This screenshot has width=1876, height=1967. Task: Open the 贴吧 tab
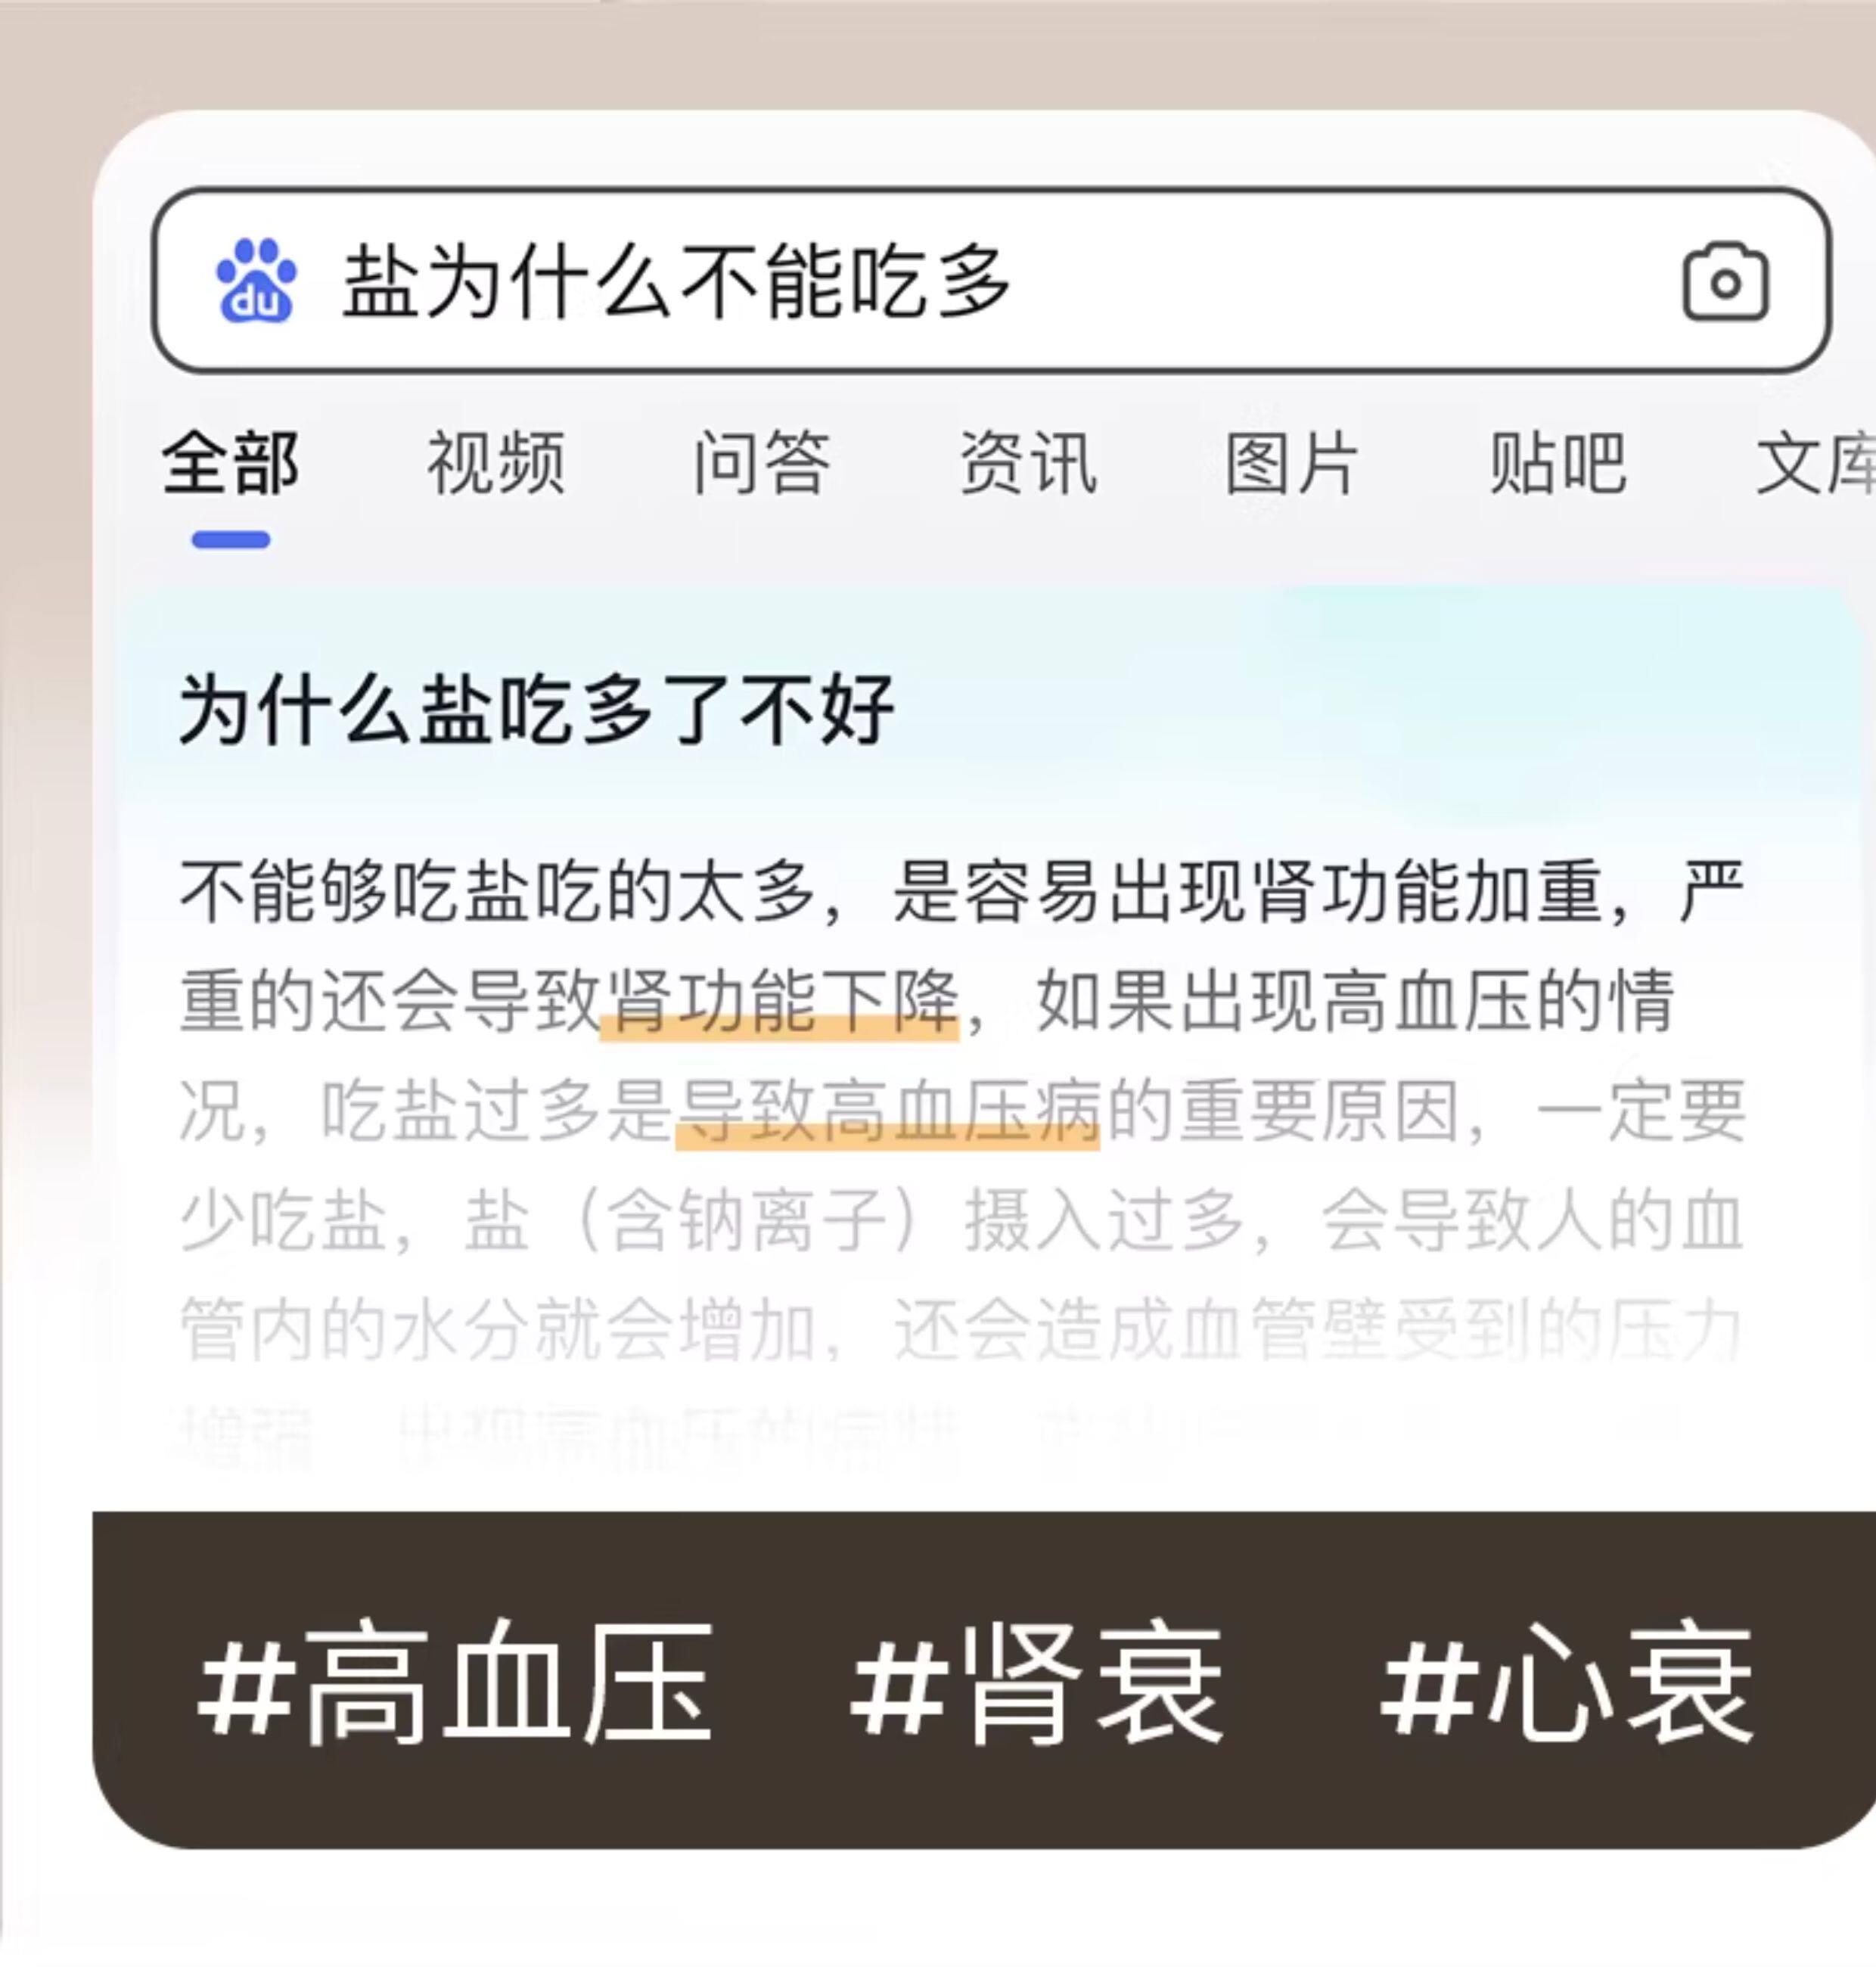click(1558, 464)
